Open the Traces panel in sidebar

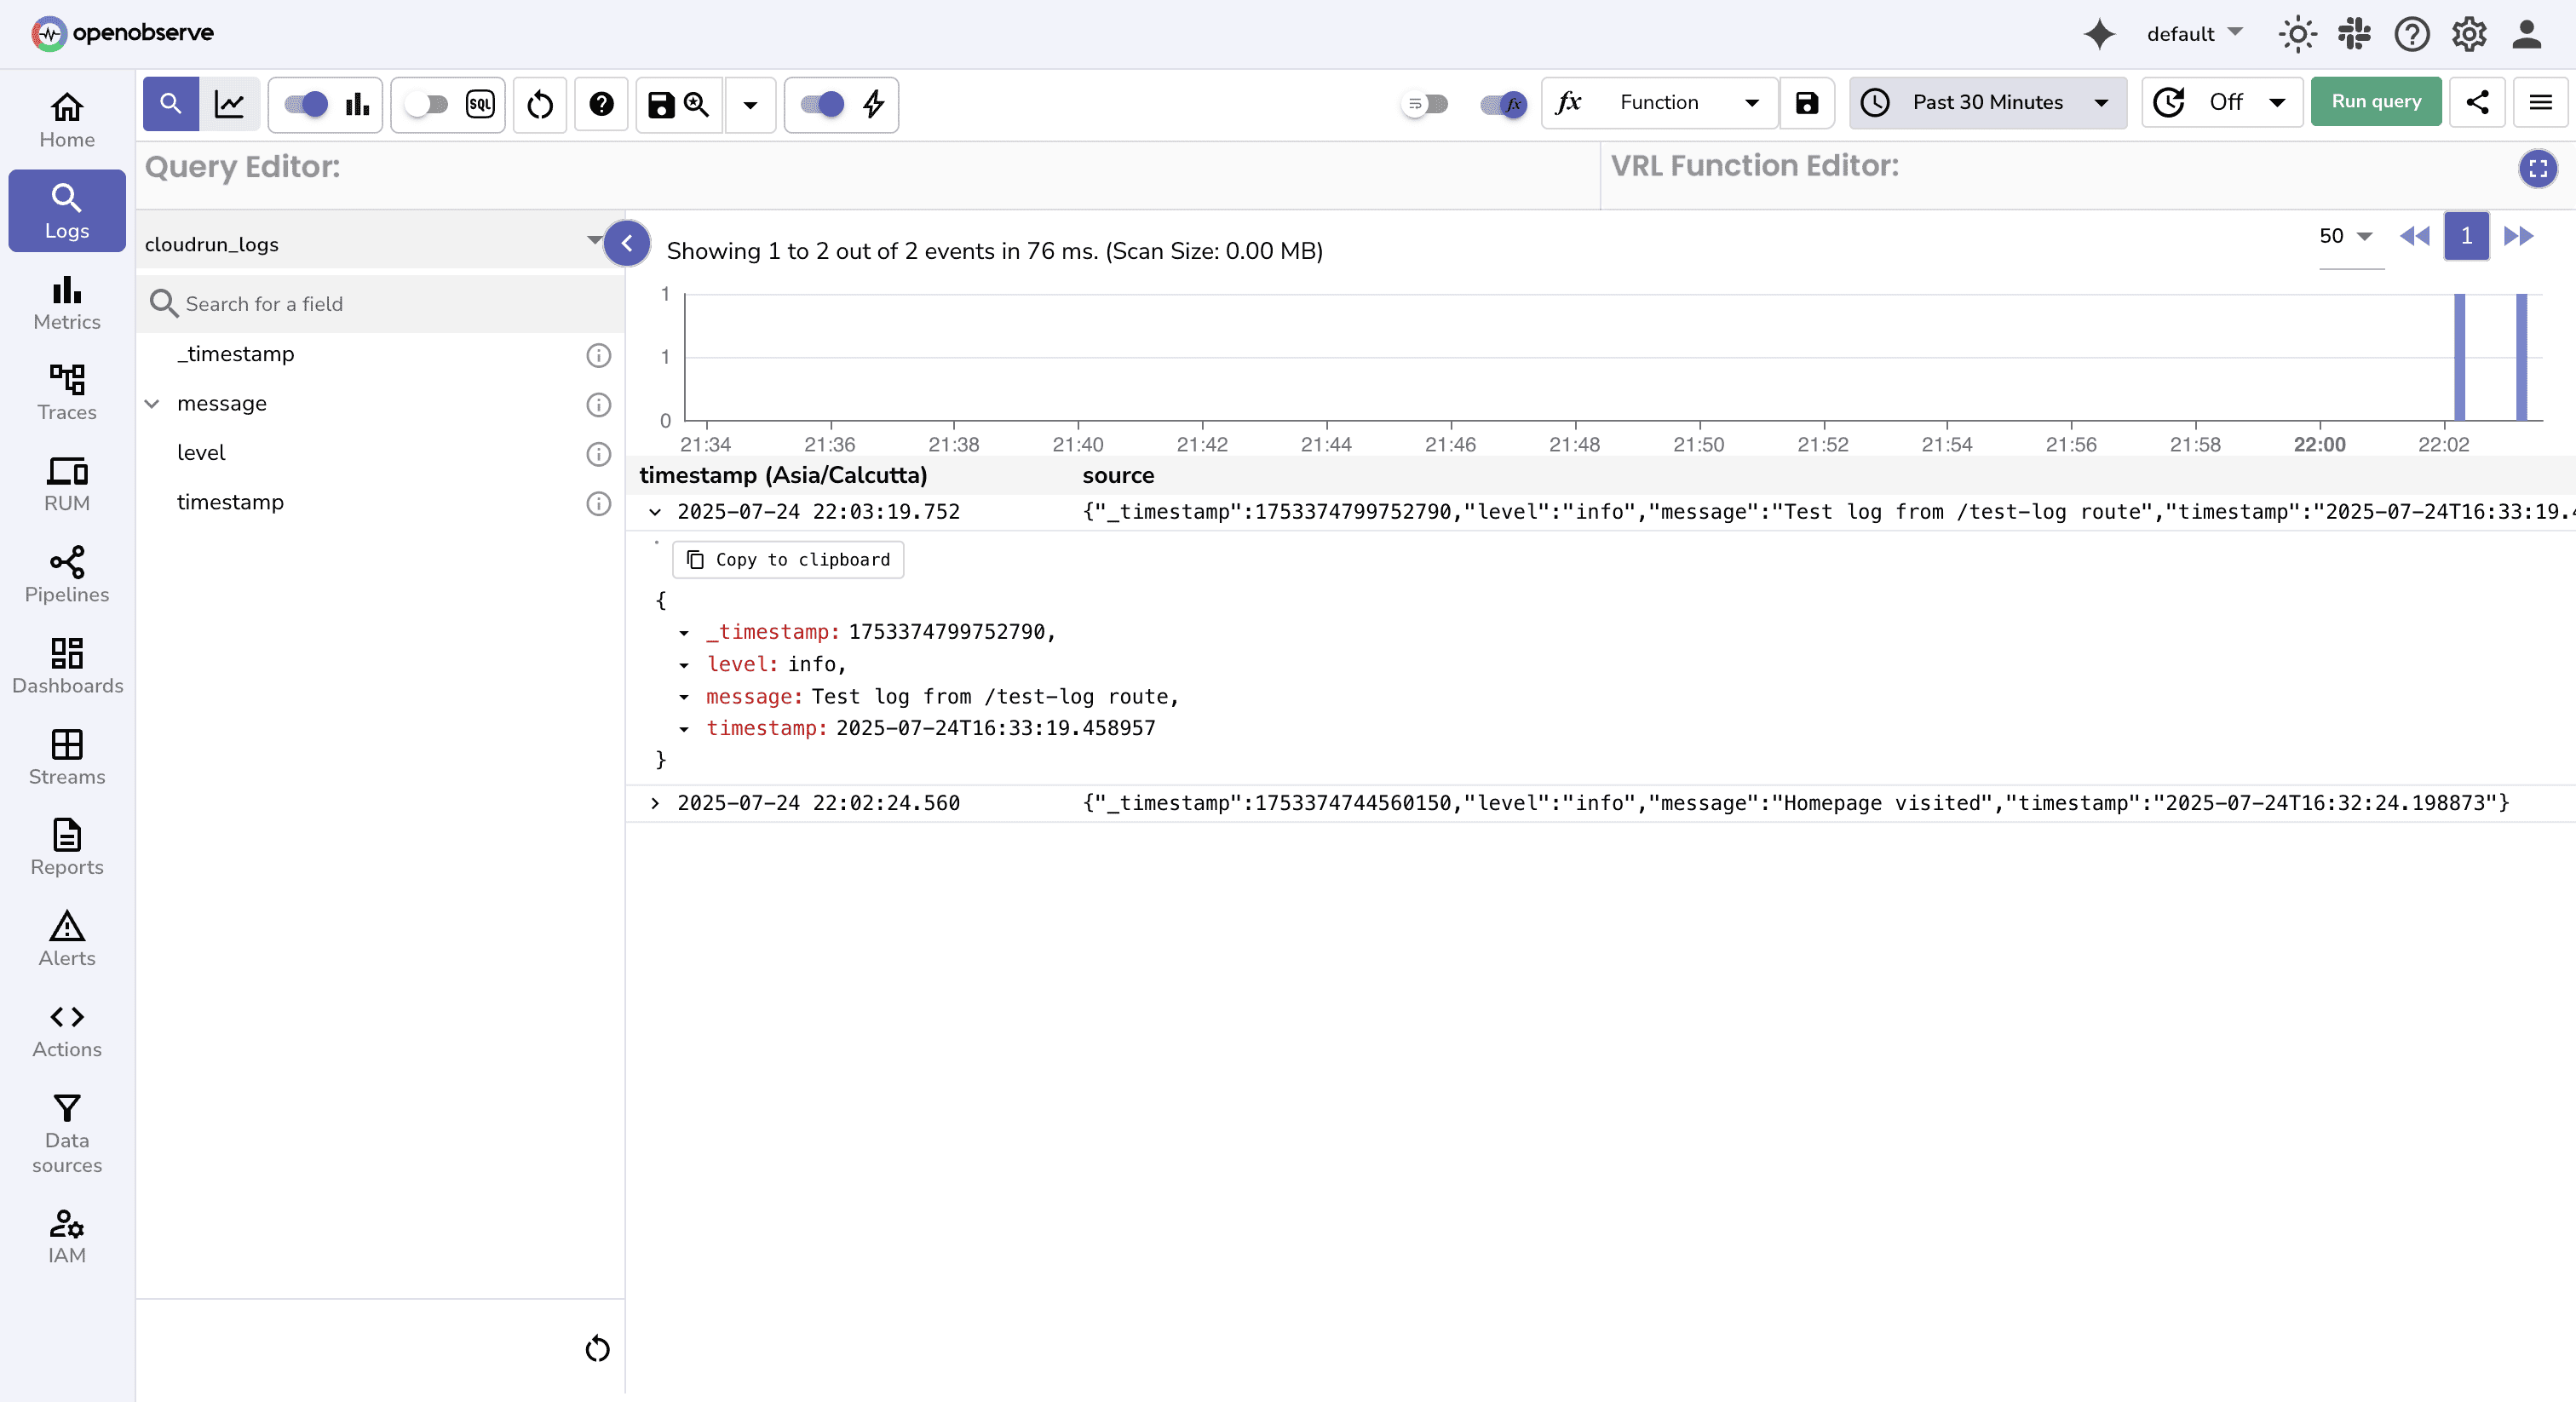point(66,392)
